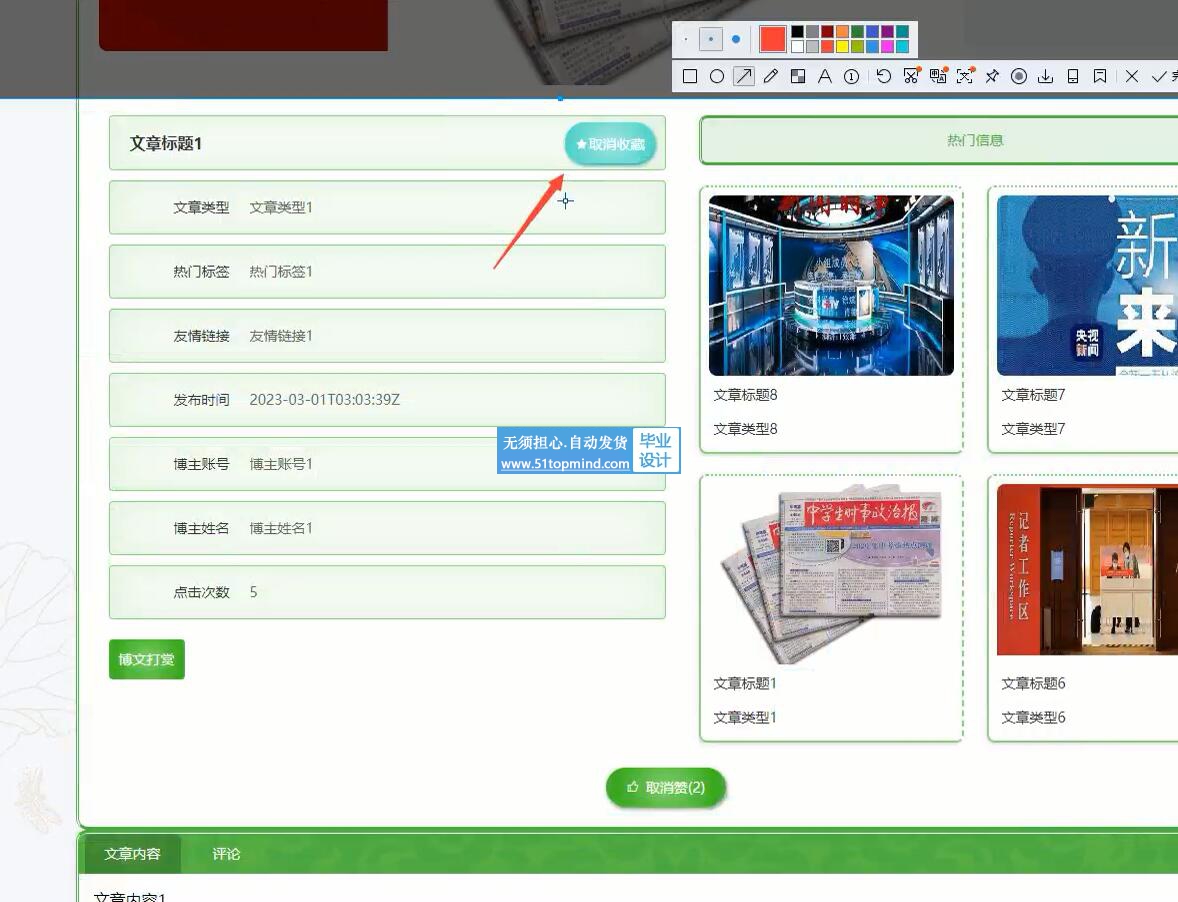Pick the purple color swatch
The width and height of the screenshot is (1178, 902).
tap(887, 32)
